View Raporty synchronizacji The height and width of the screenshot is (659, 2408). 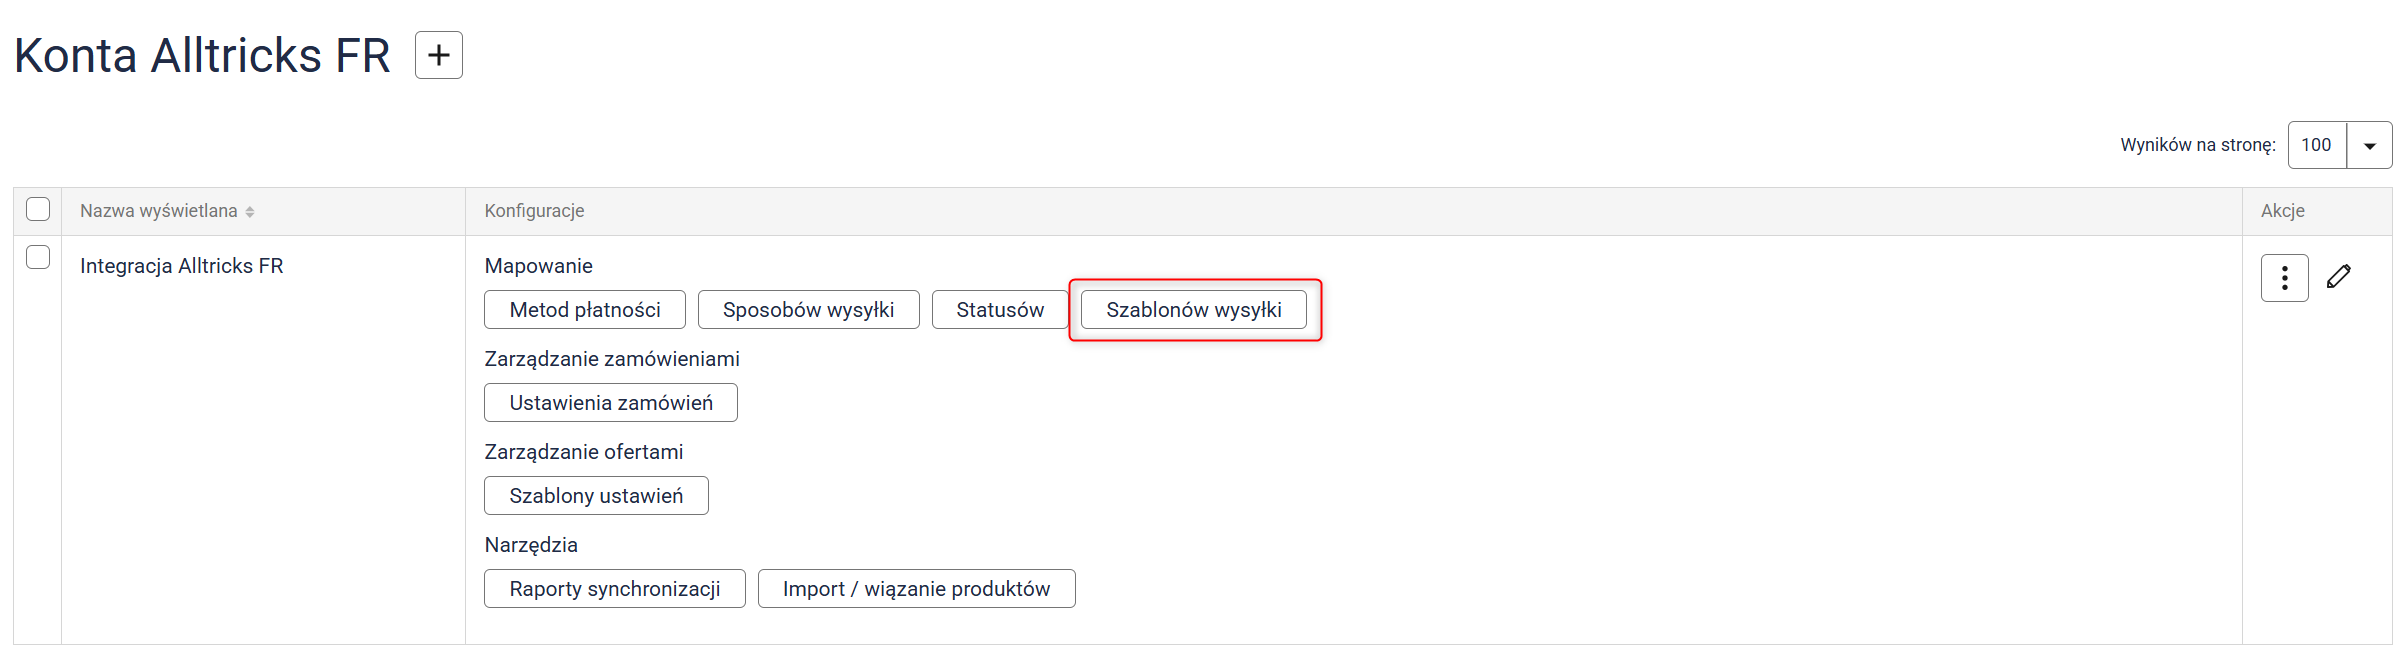614,589
